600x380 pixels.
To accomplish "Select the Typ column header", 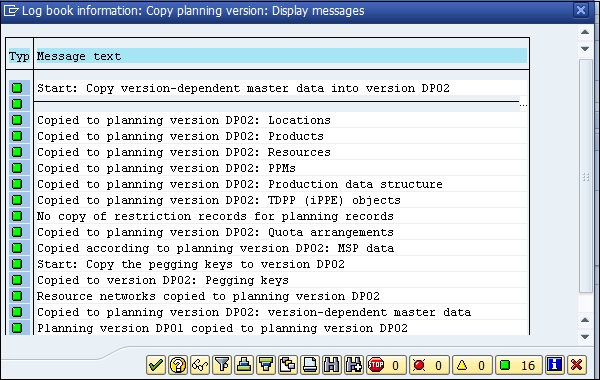I will tap(19, 56).
